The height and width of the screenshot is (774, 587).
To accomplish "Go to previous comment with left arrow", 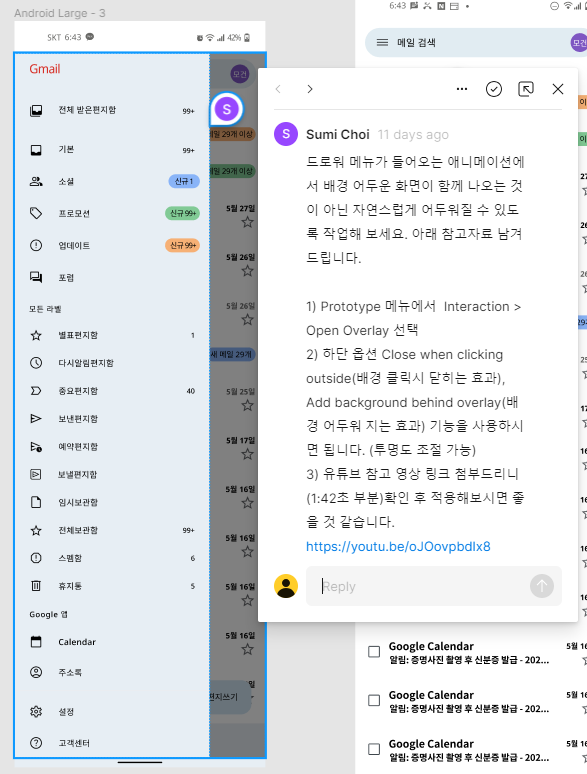I will click(x=278, y=89).
